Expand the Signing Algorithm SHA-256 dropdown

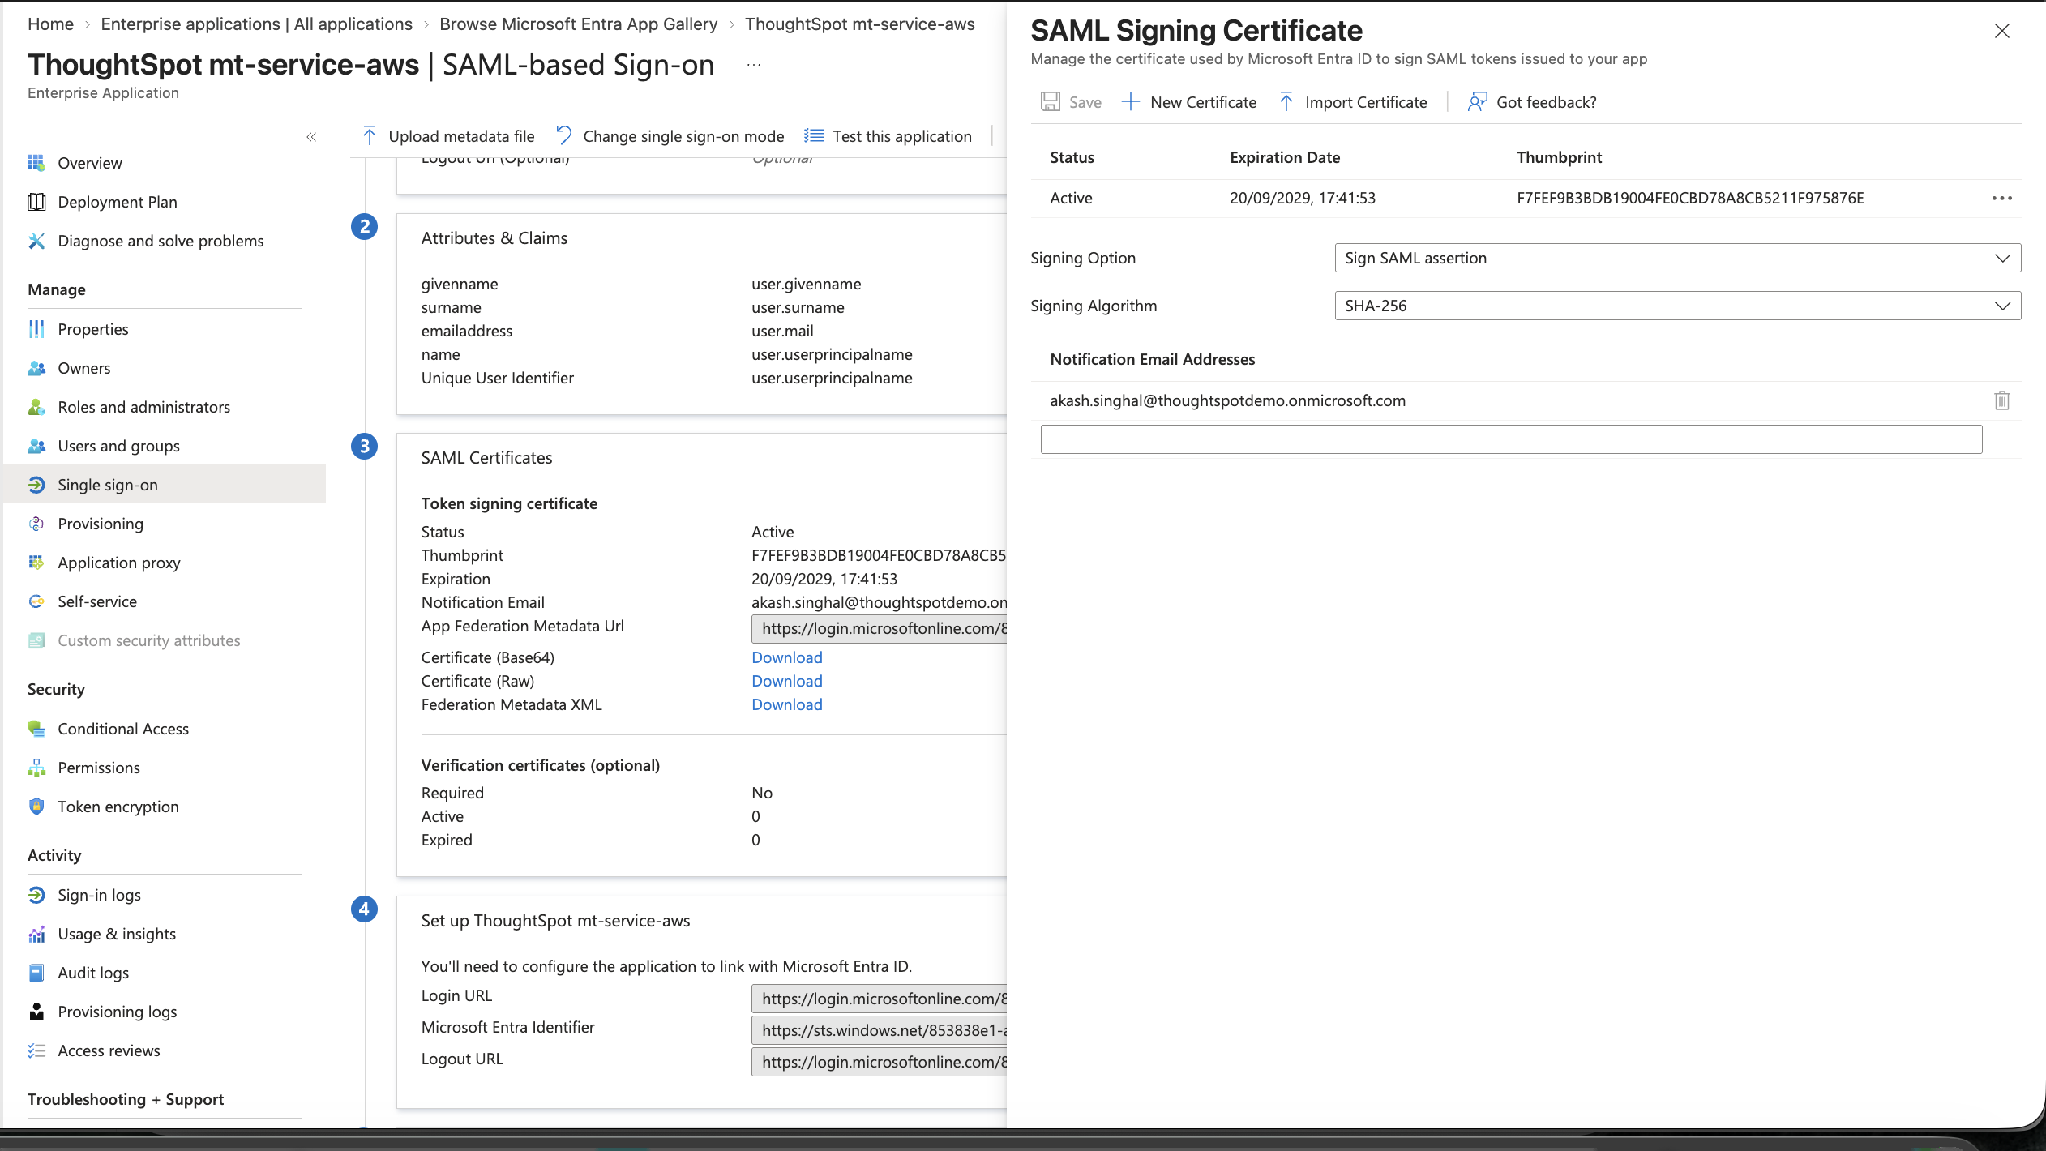pos(1677,306)
